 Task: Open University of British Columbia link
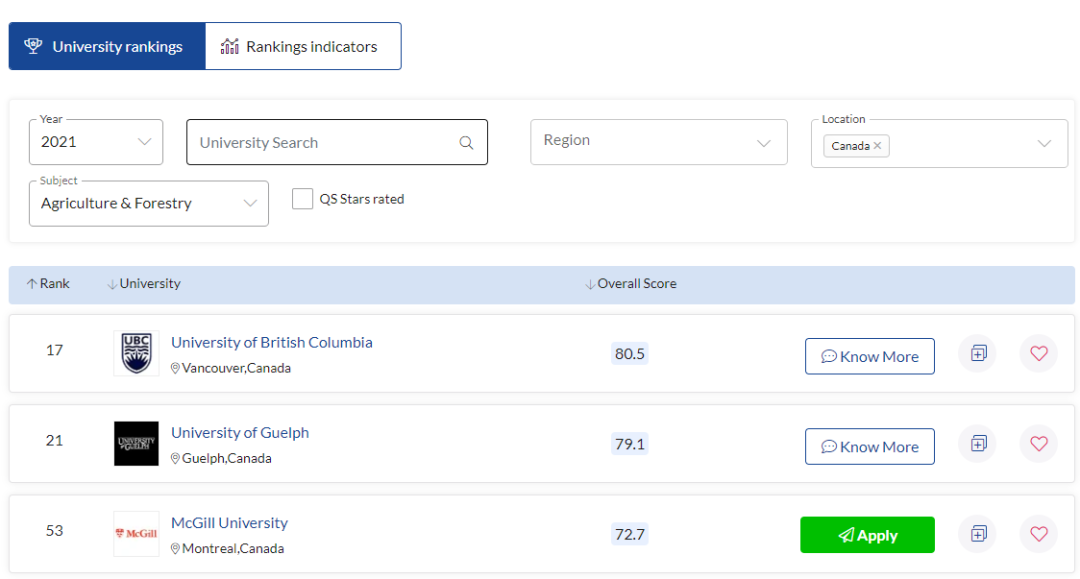[271, 342]
